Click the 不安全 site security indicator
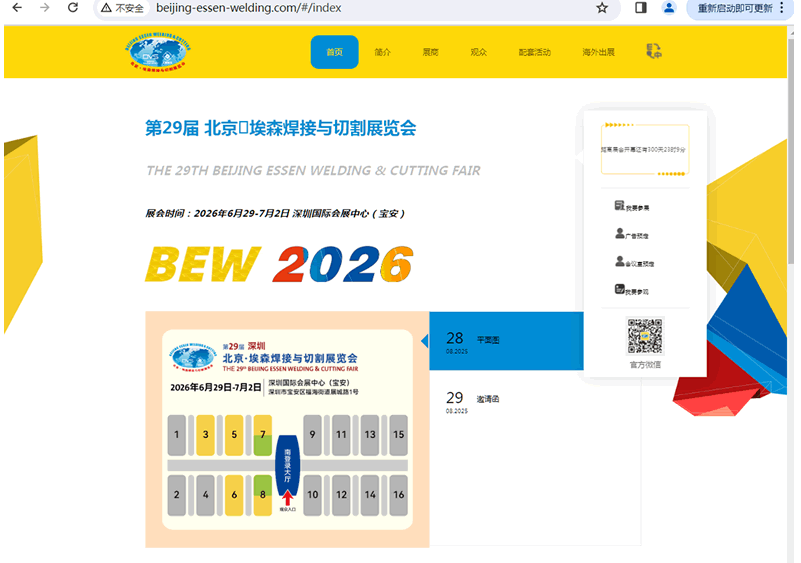The width and height of the screenshot is (801, 563). coord(122,8)
